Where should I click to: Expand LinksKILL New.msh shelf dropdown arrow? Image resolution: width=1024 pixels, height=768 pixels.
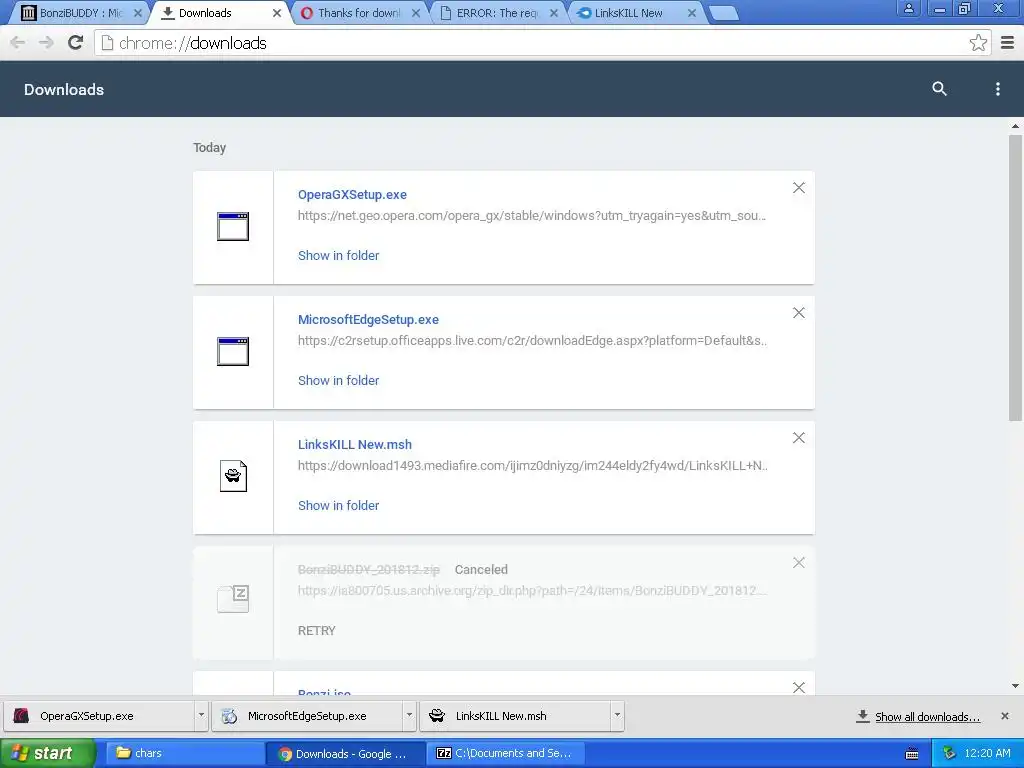coord(617,716)
